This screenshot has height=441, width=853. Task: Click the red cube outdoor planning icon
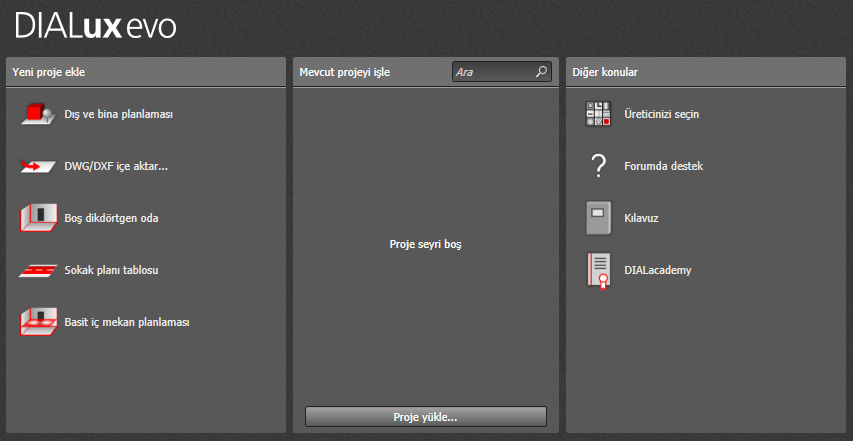39,114
